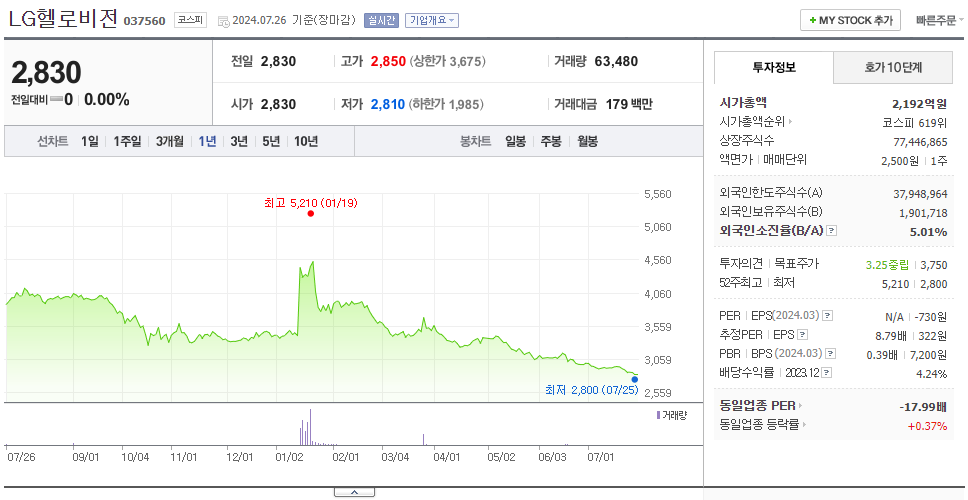Screen dimensions: 968x500
Task: Switch to the 호가10단계 tab
Action: 893,67
